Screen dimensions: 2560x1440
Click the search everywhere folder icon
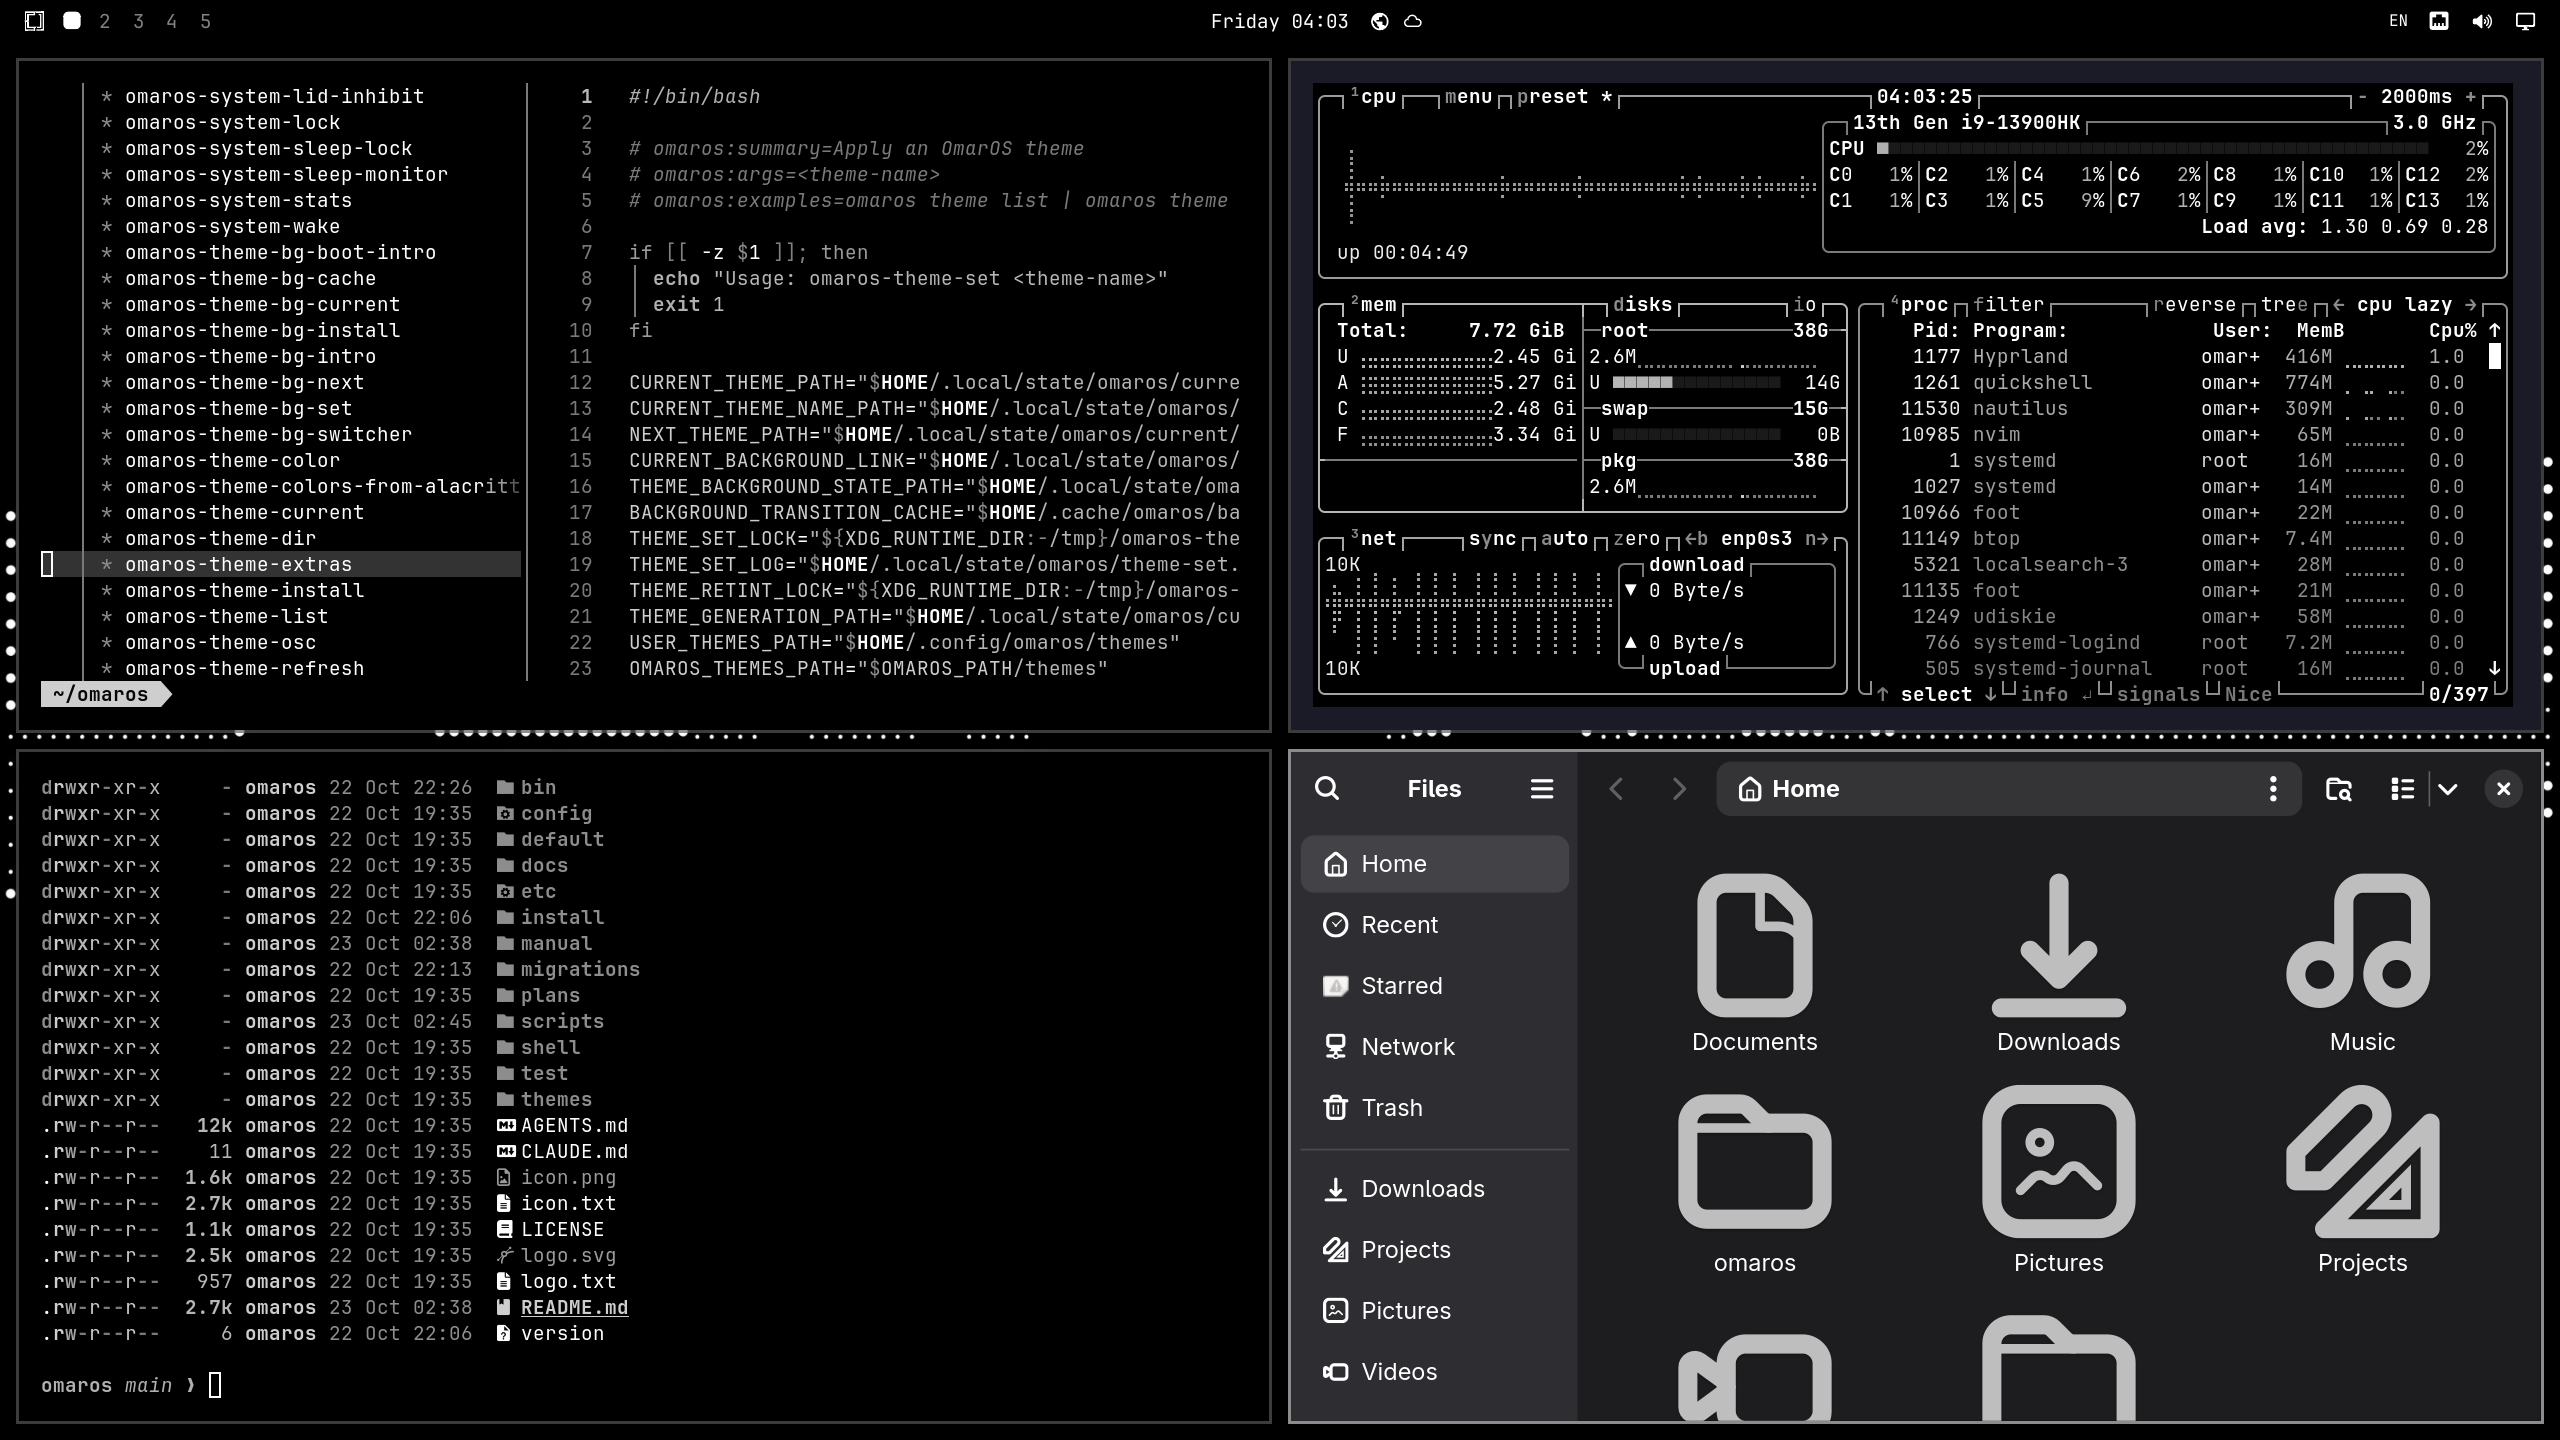(2338, 789)
